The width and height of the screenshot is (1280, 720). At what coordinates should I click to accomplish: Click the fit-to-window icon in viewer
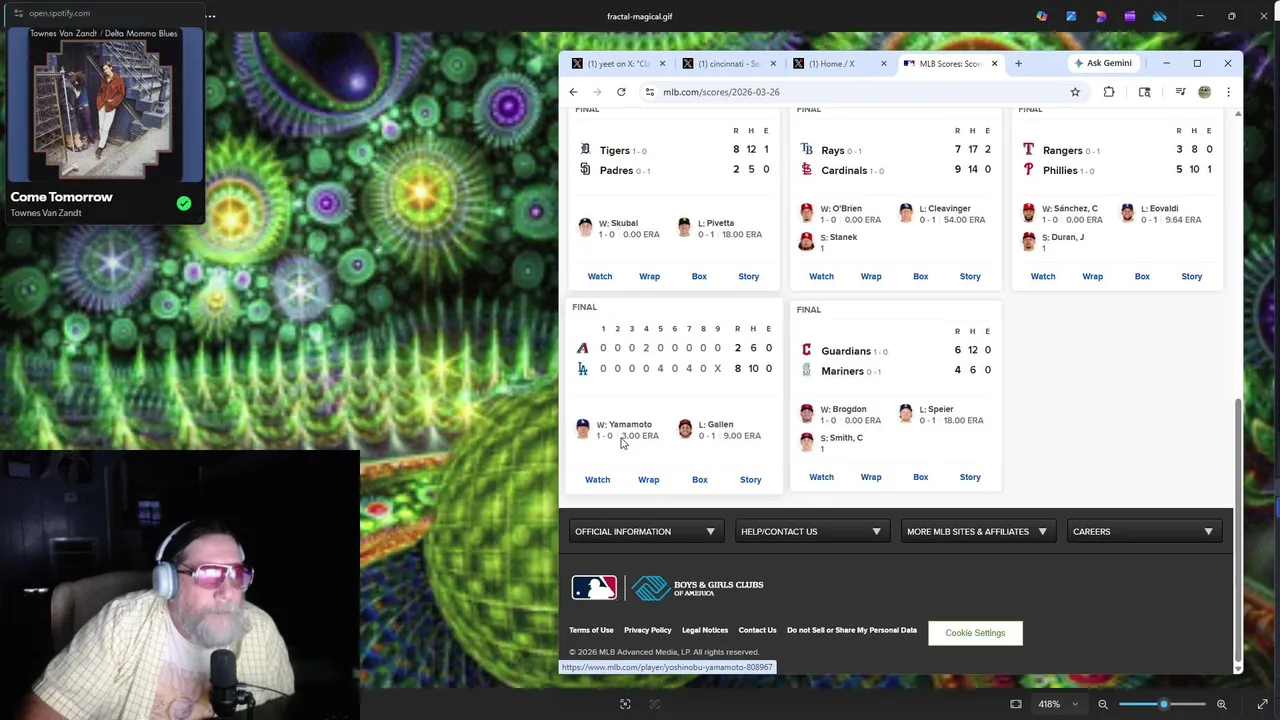pos(1016,704)
